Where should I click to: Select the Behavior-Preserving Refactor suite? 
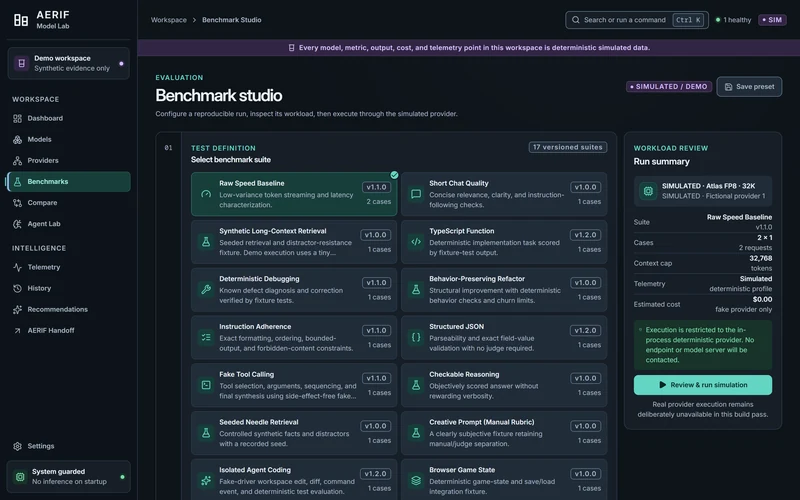[x=504, y=289]
